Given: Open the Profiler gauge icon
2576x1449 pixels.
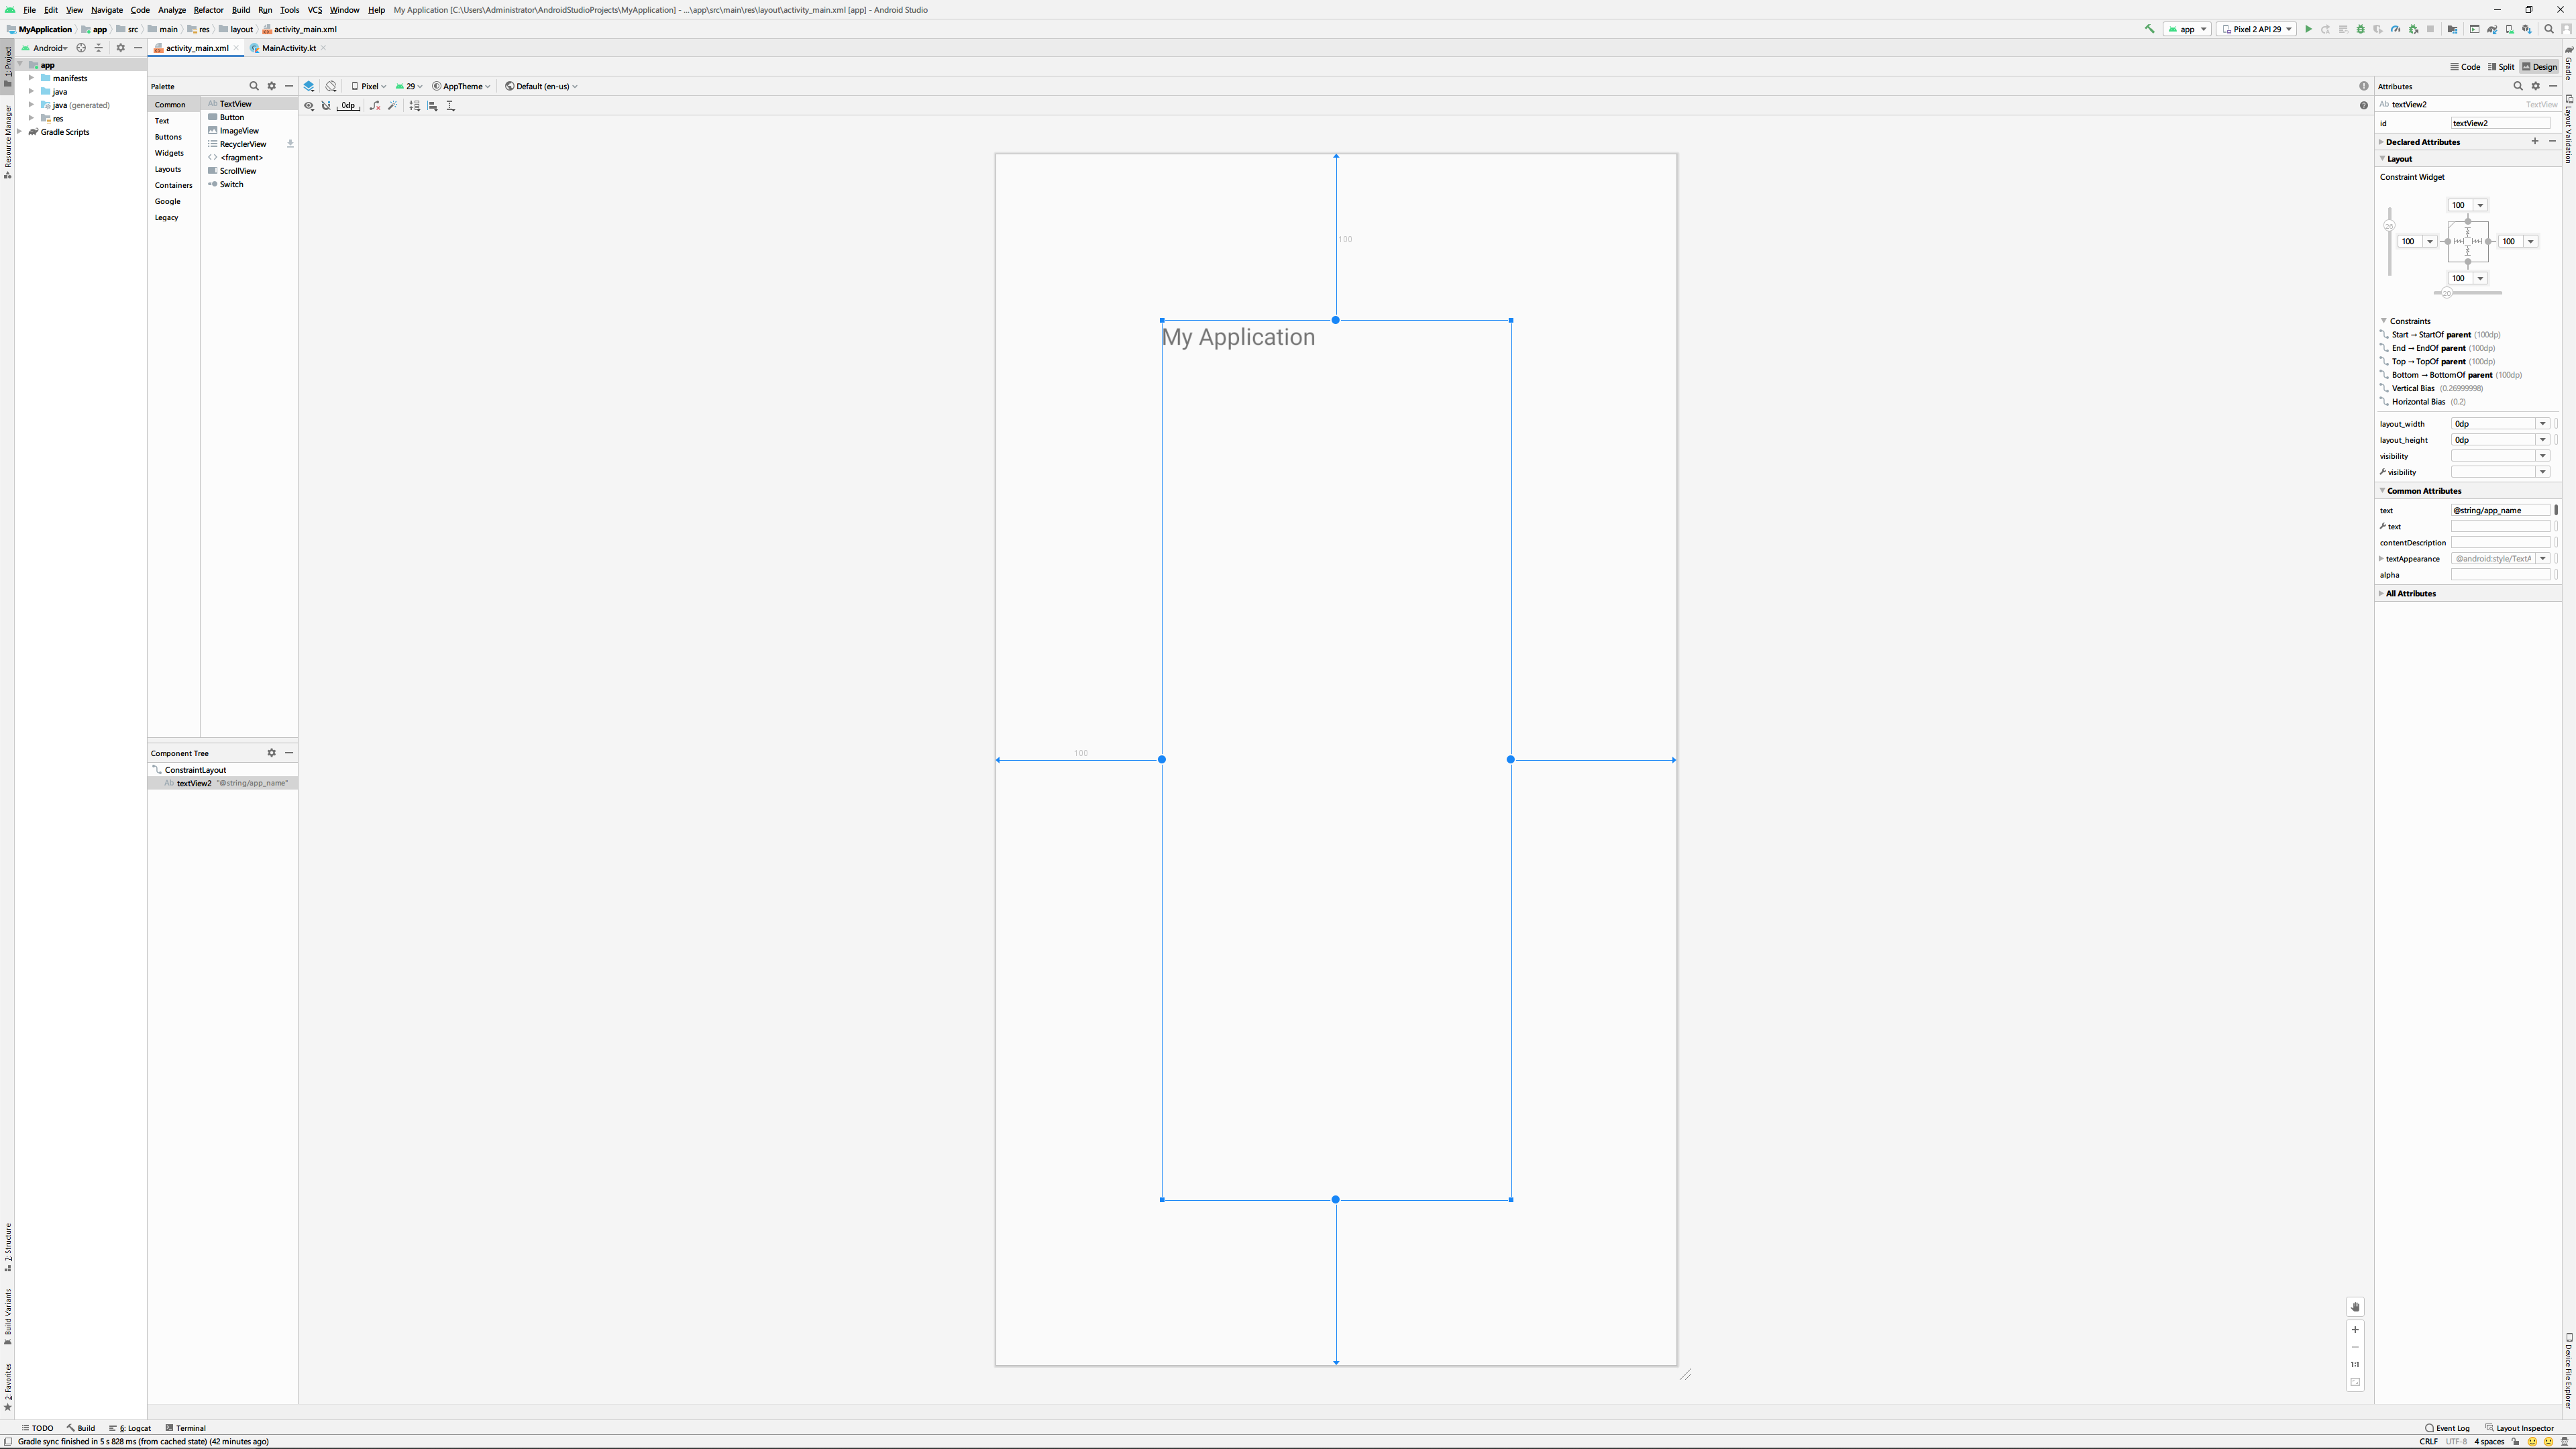Looking at the screenshot, I should [x=2396, y=29].
